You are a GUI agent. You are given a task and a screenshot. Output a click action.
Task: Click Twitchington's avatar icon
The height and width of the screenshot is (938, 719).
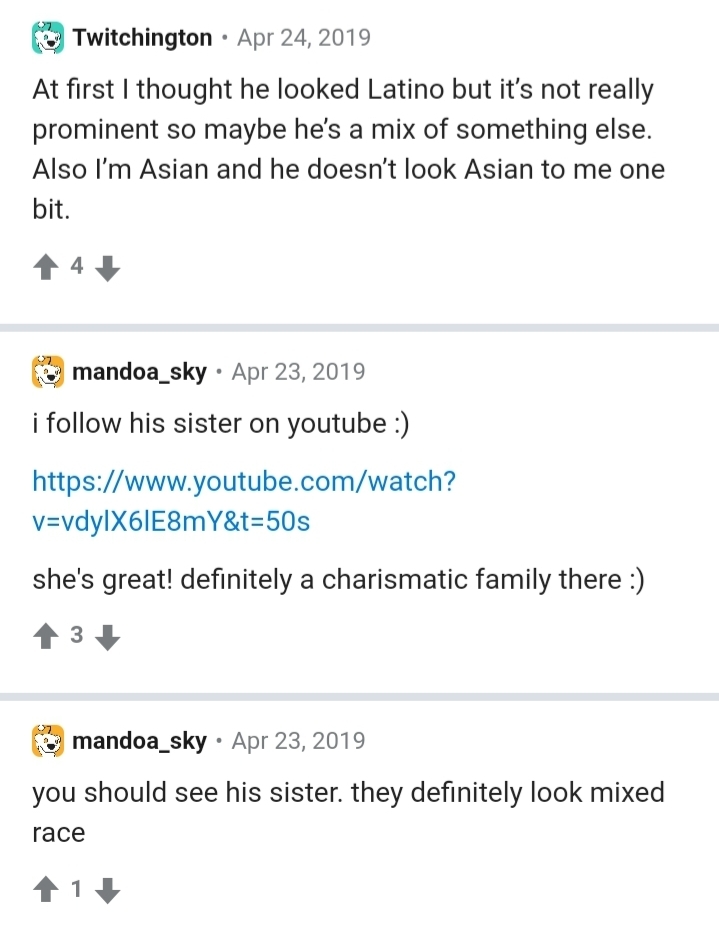pyautogui.click(x=48, y=39)
